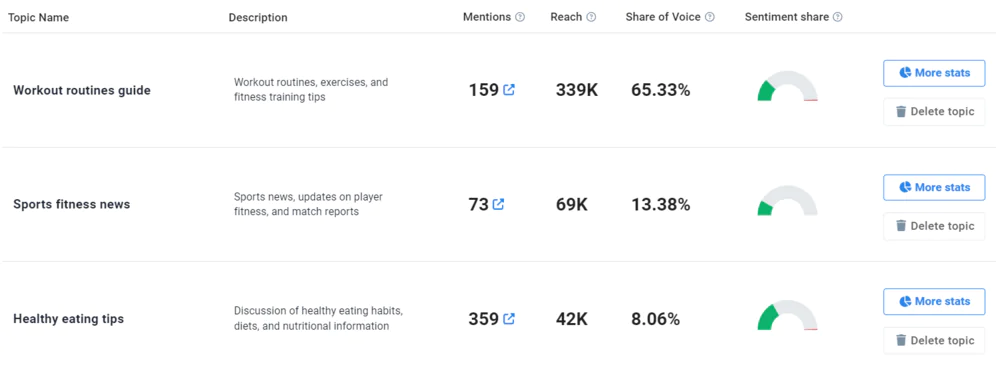Open More stats for Workout routines guide
Image resolution: width=1000 pixels, height=365 pixels.
[934, 73]
